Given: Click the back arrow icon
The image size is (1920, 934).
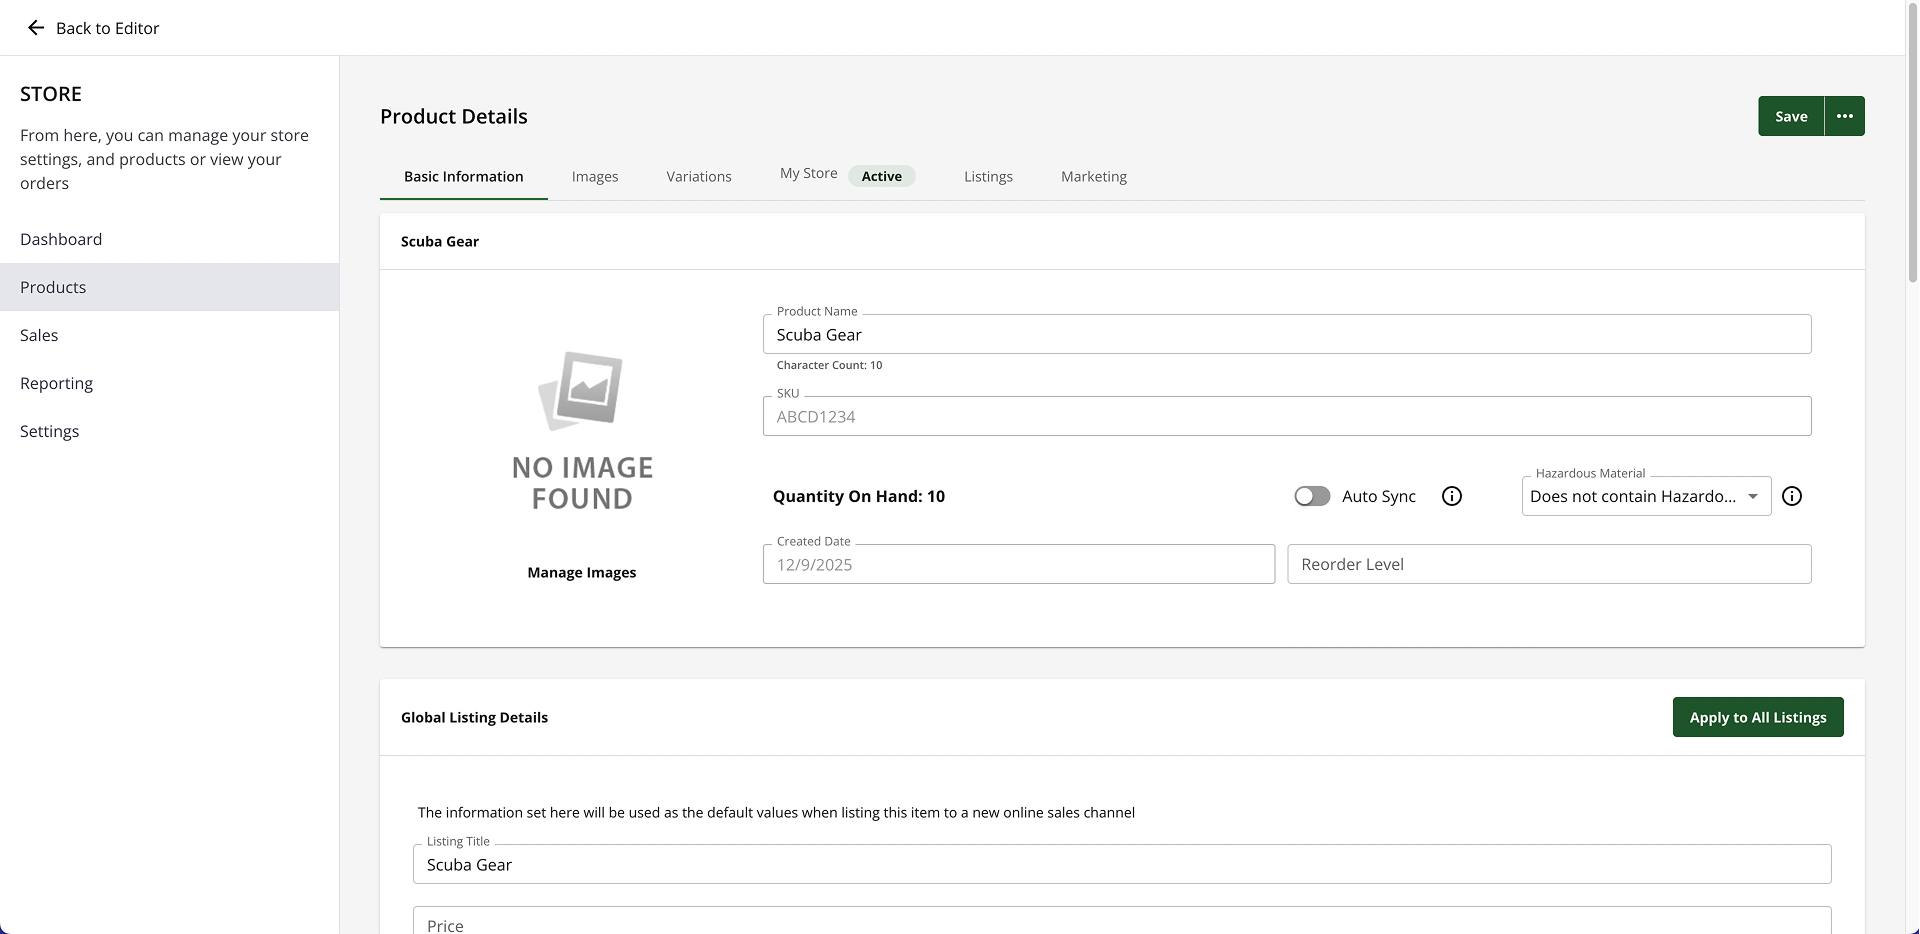Looking at the screenshot, I should (x=36, y=28).
